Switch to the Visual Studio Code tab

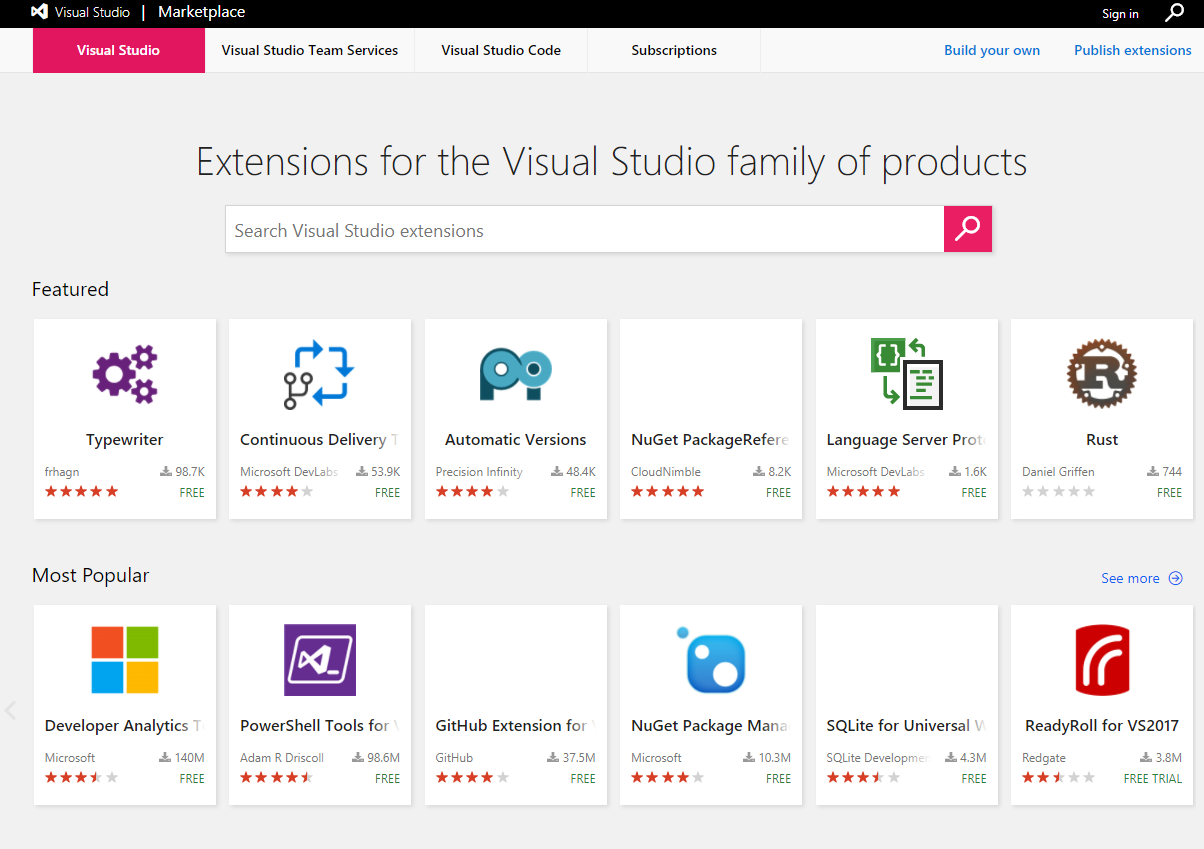click(x=501, y=50)
